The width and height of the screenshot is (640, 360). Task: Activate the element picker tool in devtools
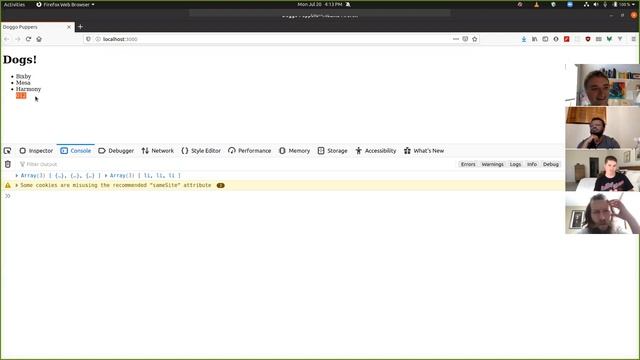7,151
